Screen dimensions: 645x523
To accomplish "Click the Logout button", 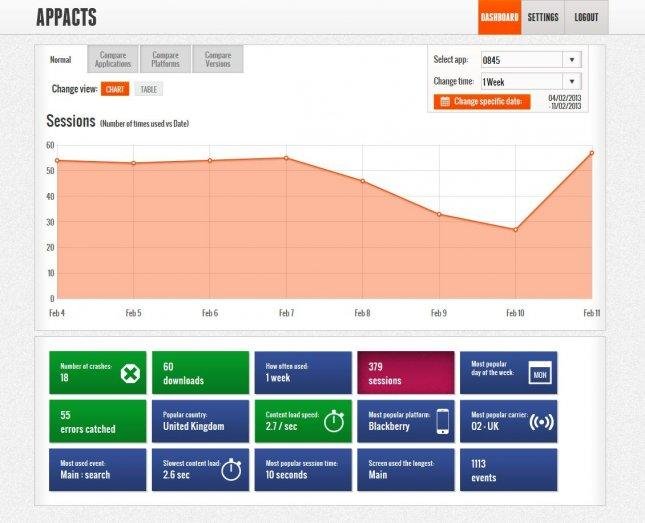I will [x=586, y=18].
